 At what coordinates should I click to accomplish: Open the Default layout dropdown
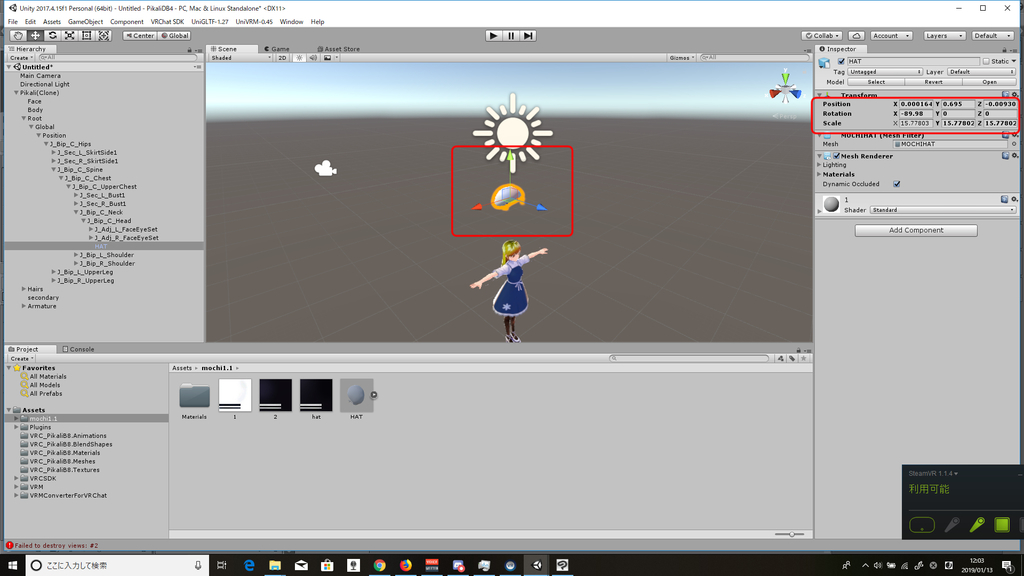(993, 35)
